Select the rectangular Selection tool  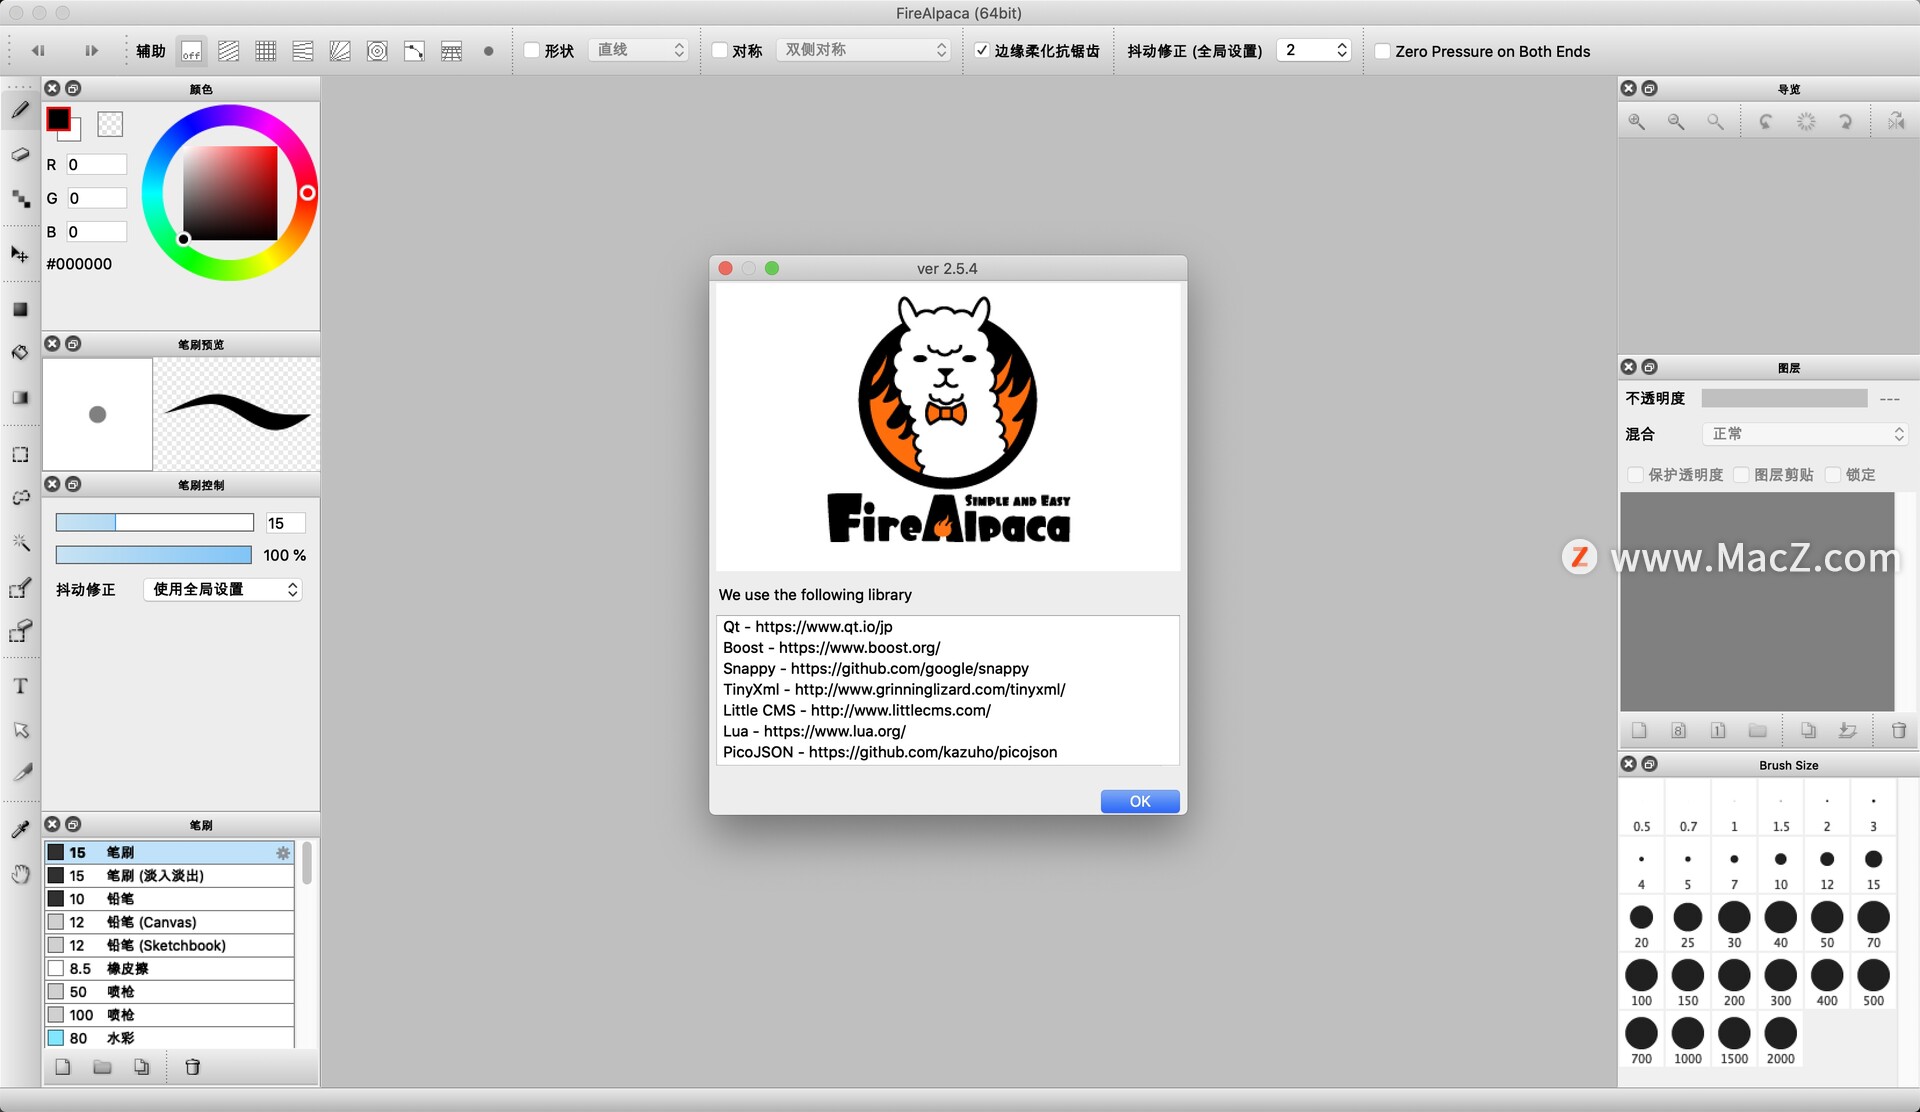point(20,454)
